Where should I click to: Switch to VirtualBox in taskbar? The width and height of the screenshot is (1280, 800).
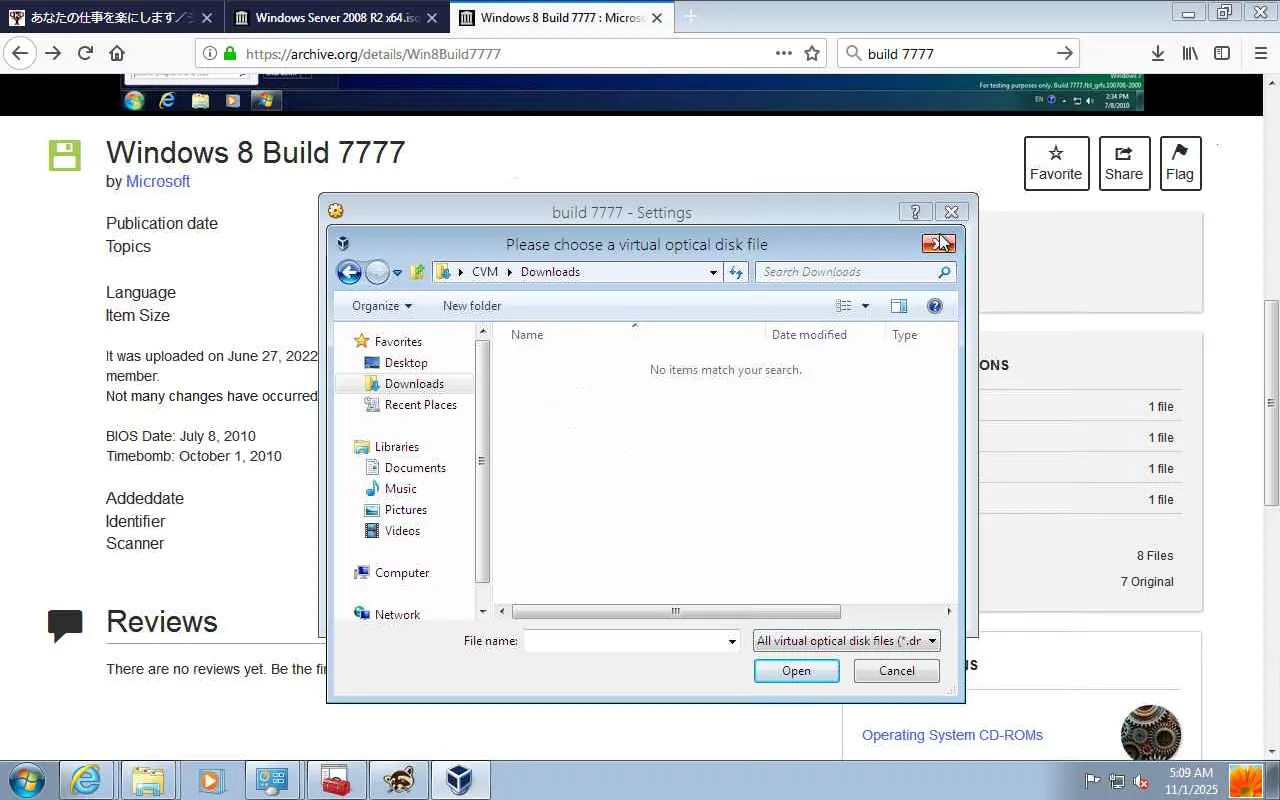[x=460, y=780]
